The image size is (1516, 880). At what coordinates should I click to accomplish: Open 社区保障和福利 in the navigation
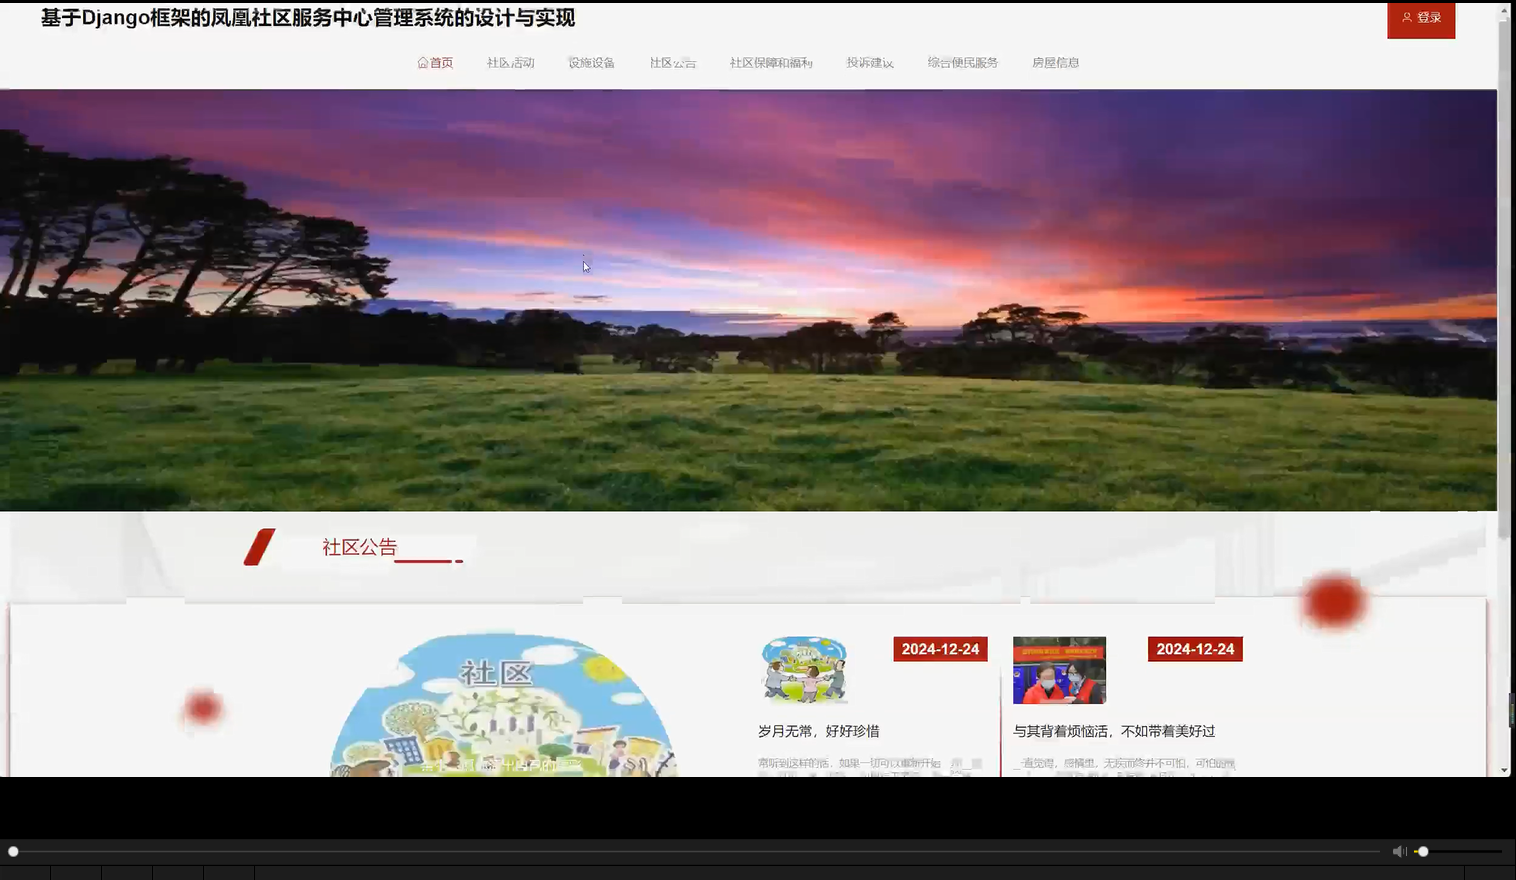coord(771,63)
